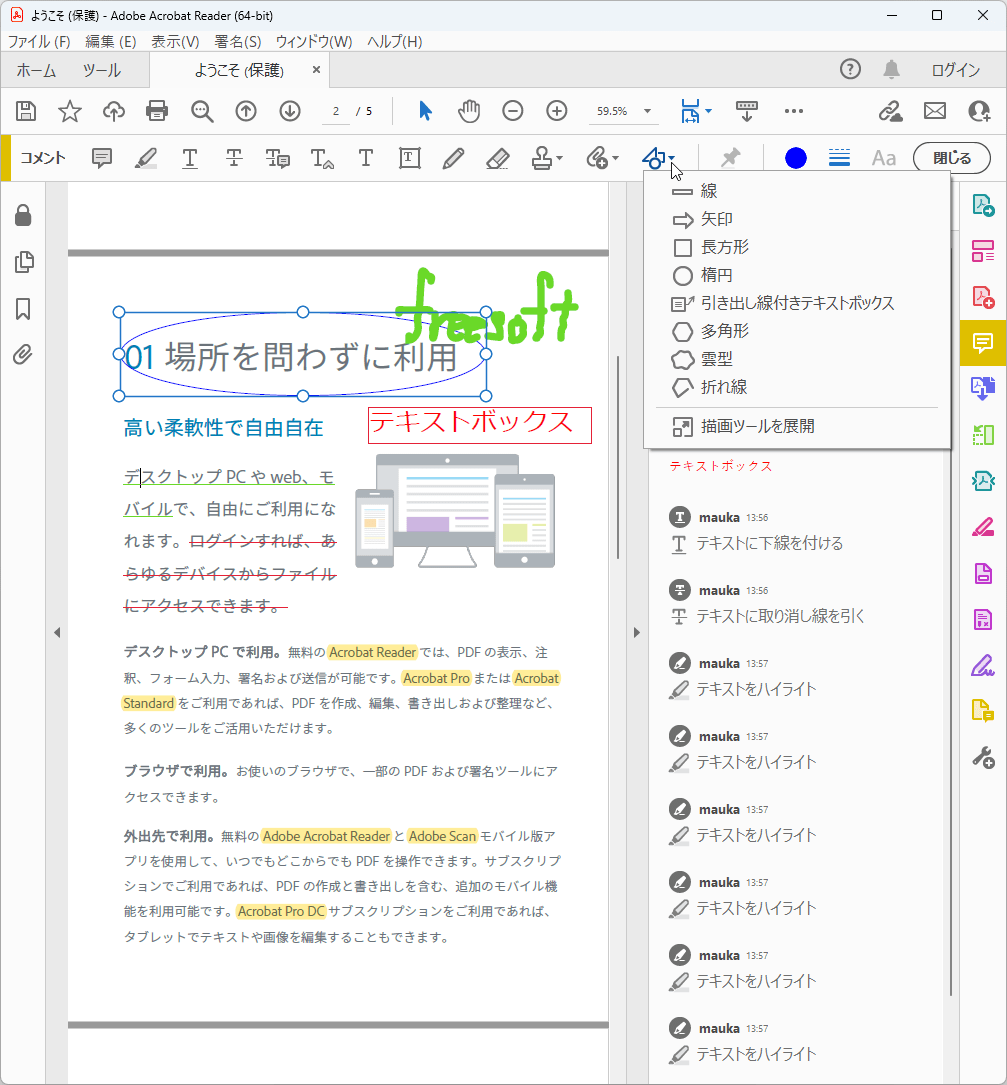Switch to the ツール tab

[102, 70]
